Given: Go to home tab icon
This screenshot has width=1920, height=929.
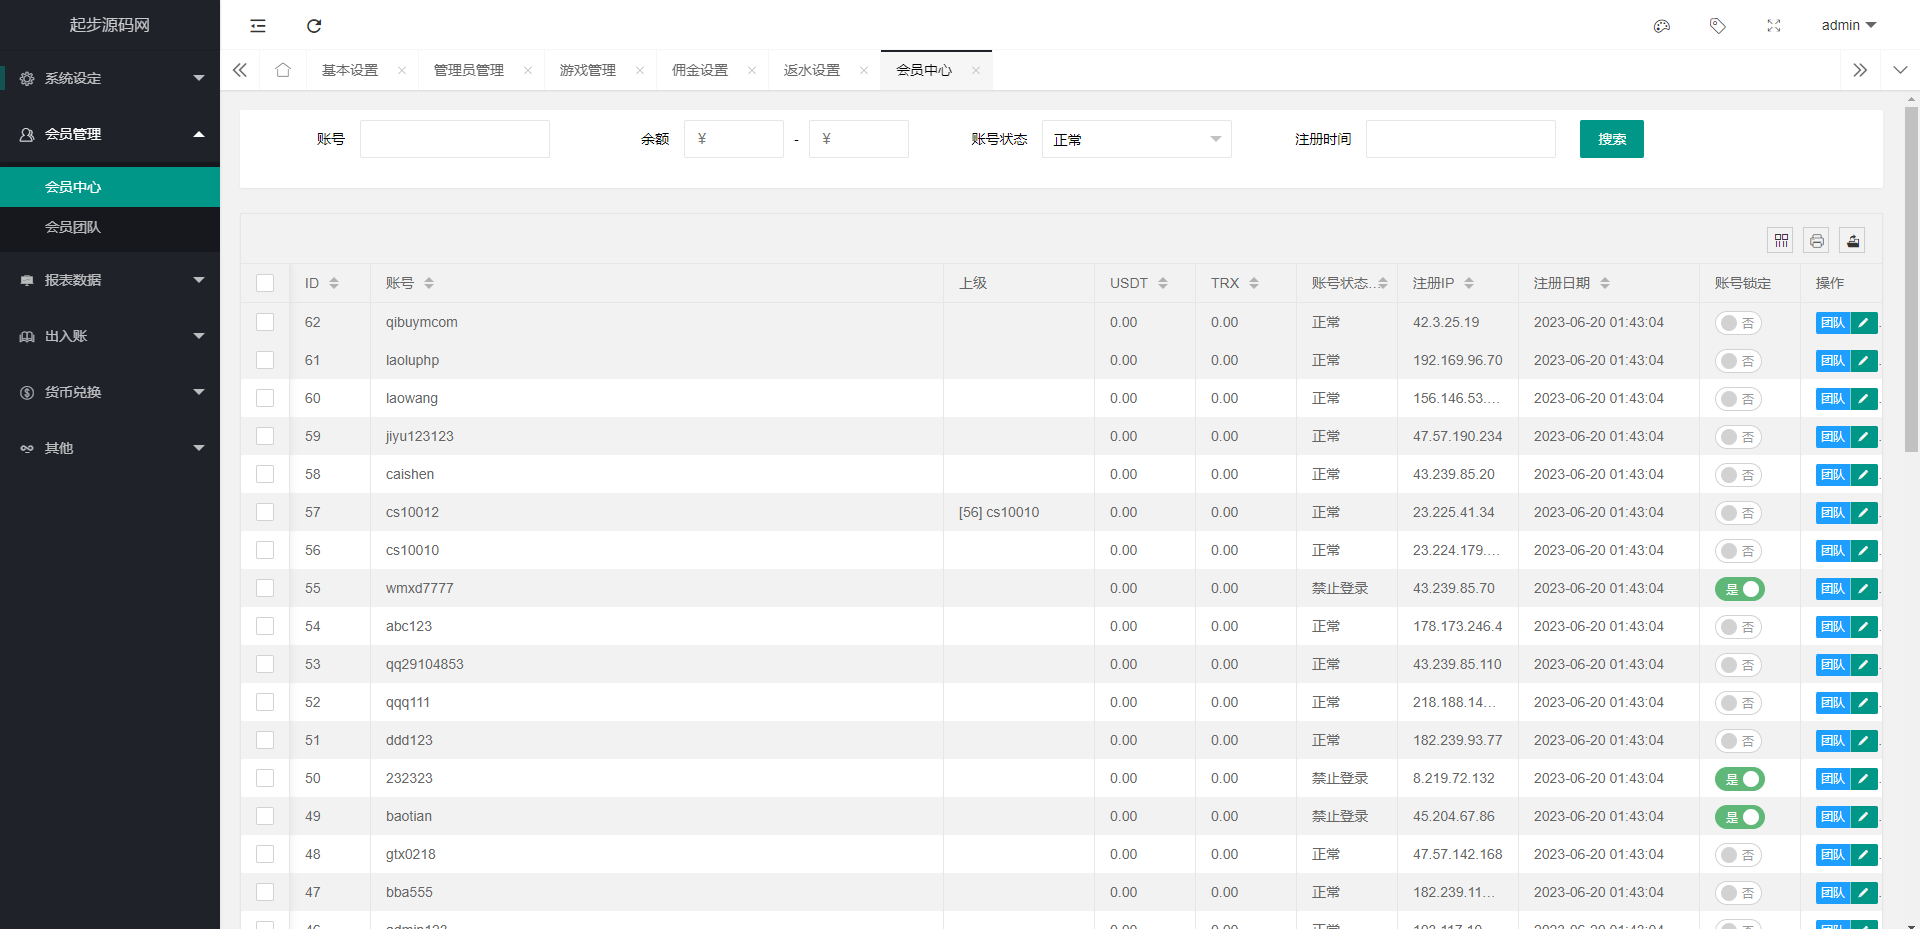Looking at the screenshot, I should tap(283, 70).
